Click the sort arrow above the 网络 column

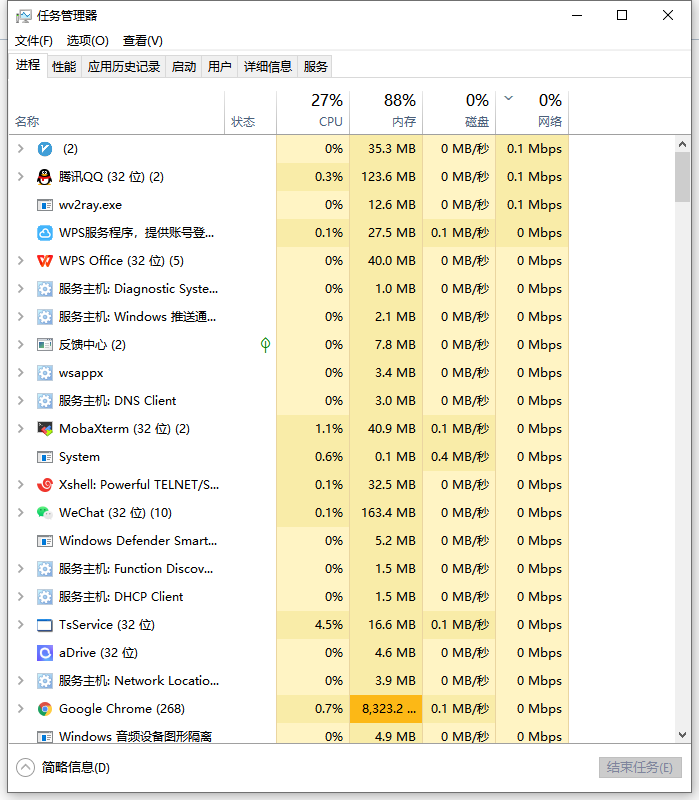(x=509, y=98)
